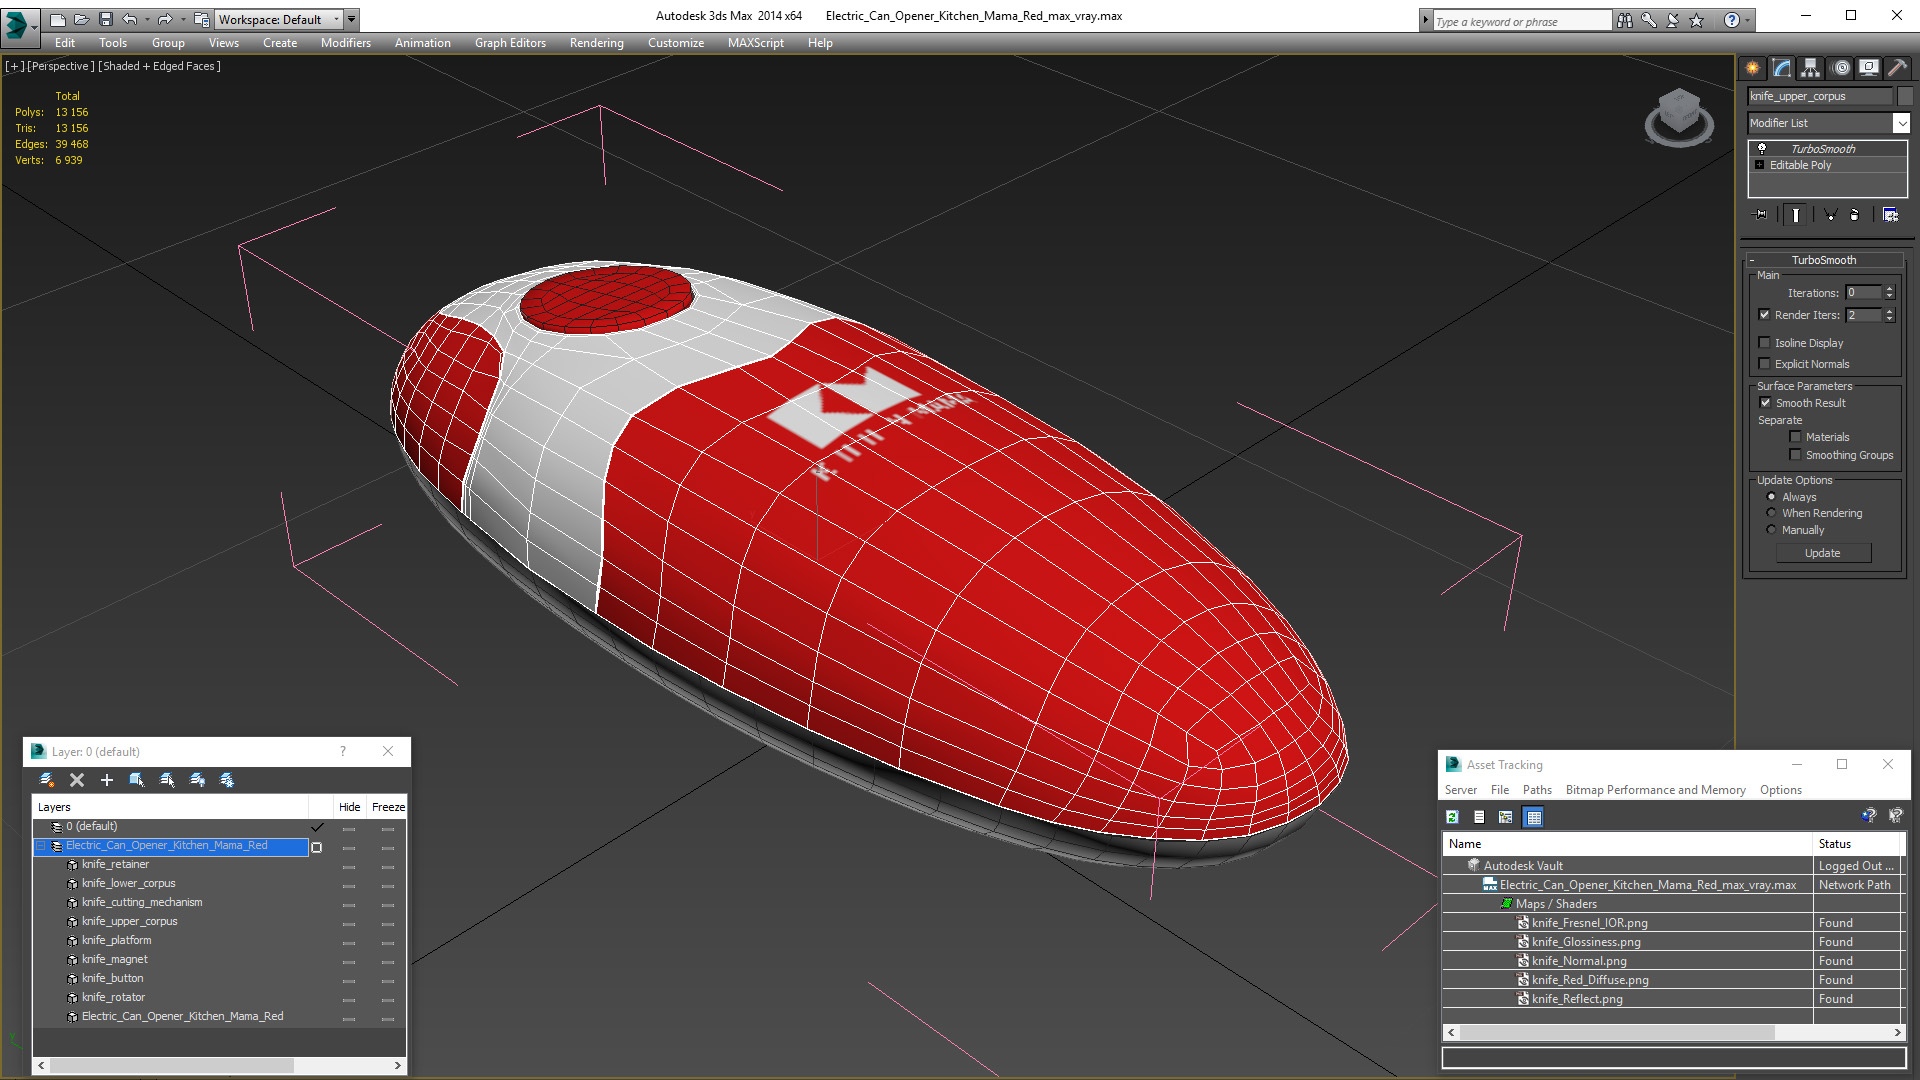
Task: Open the Modifiers menu
Action: point(346,43)
